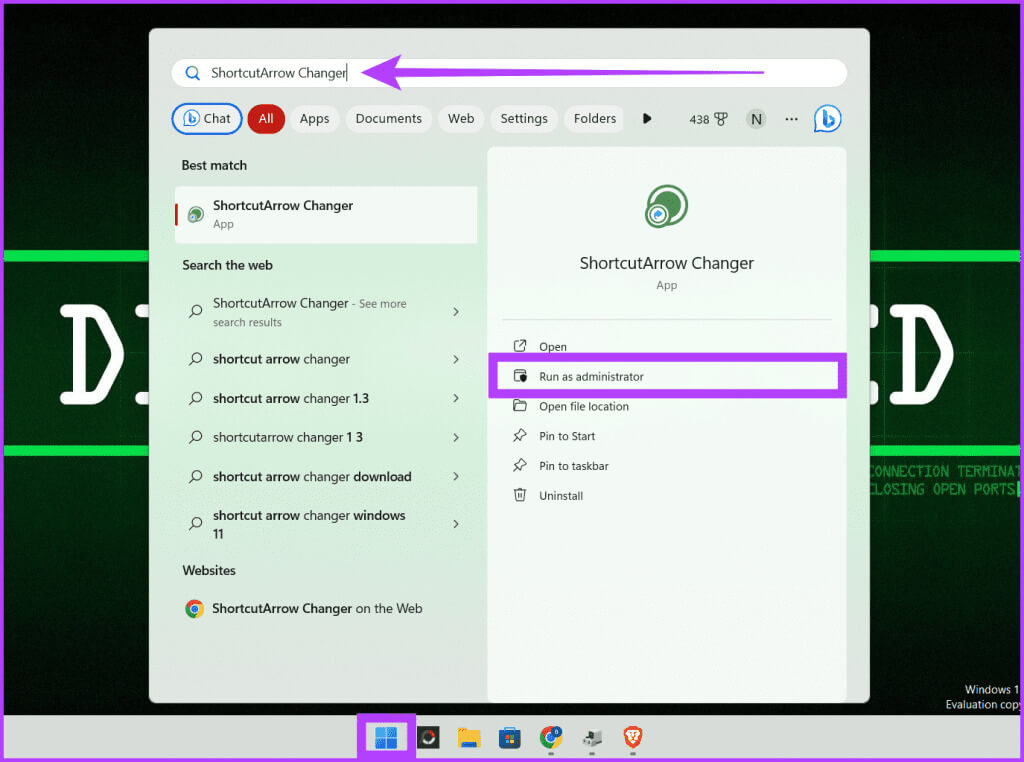Screen dimensions: 1024x762
Task: Click the Chrome icon beside web result
Action: pos(194,609)
